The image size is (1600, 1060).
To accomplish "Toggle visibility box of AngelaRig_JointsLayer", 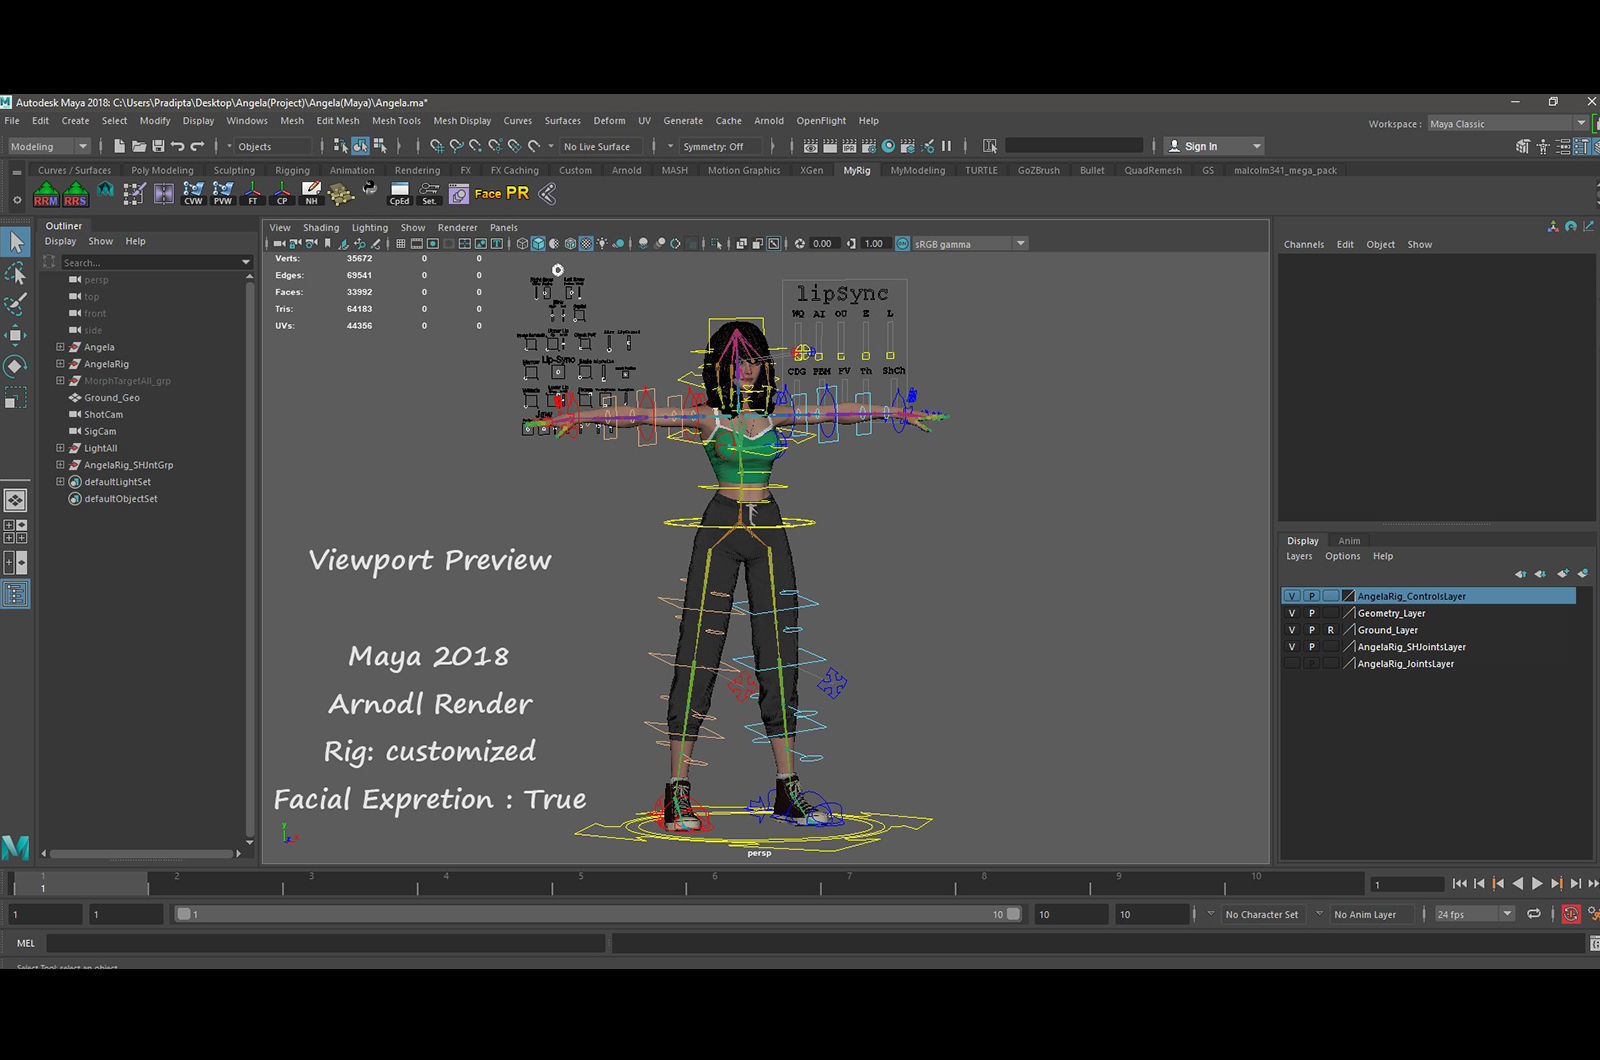I will pyautogui.click(x=1292, y=664).
